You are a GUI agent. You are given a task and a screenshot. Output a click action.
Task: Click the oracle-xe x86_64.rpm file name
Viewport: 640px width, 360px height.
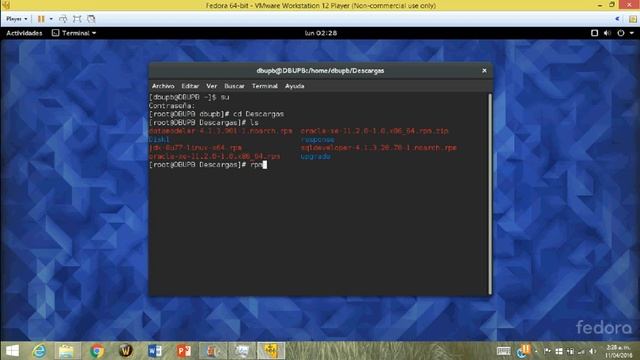[x=215, y=156]
